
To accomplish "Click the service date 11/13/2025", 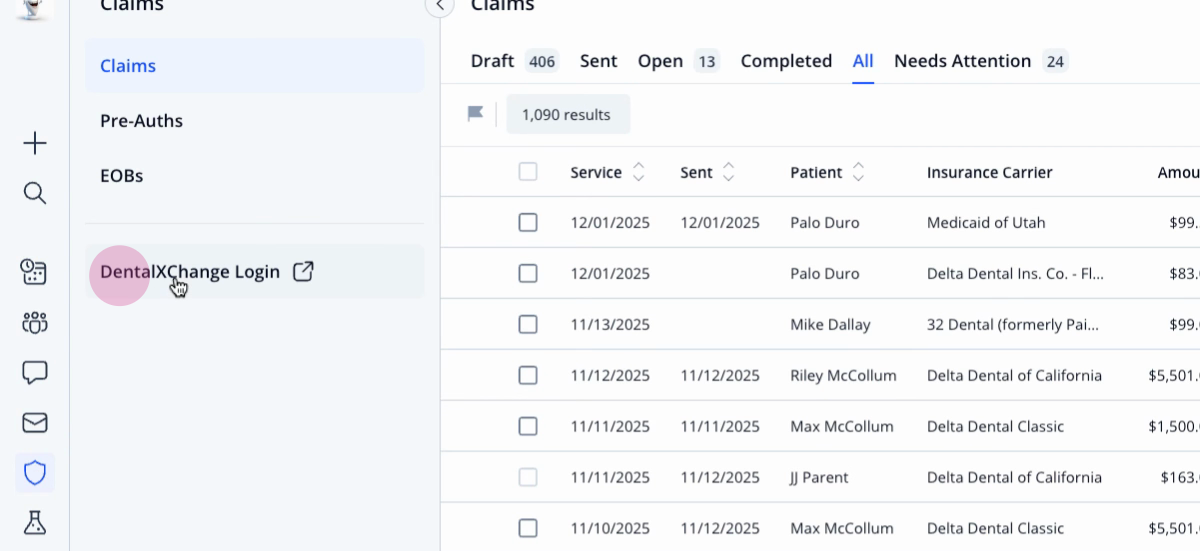I will (610, 325).
